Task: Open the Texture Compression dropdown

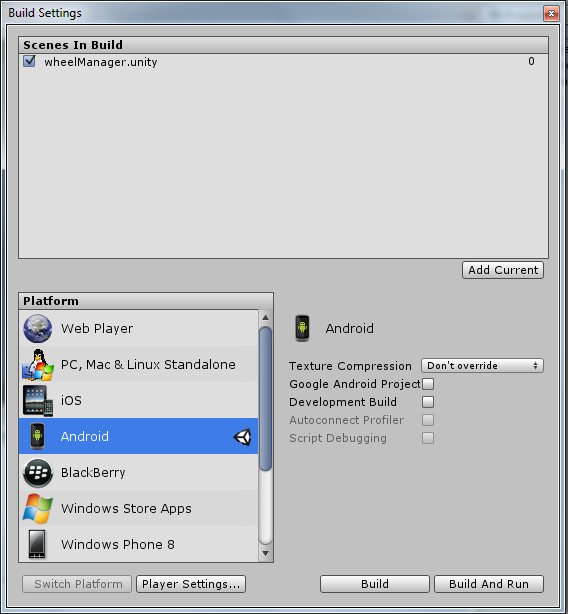Action: coord(482,366)
